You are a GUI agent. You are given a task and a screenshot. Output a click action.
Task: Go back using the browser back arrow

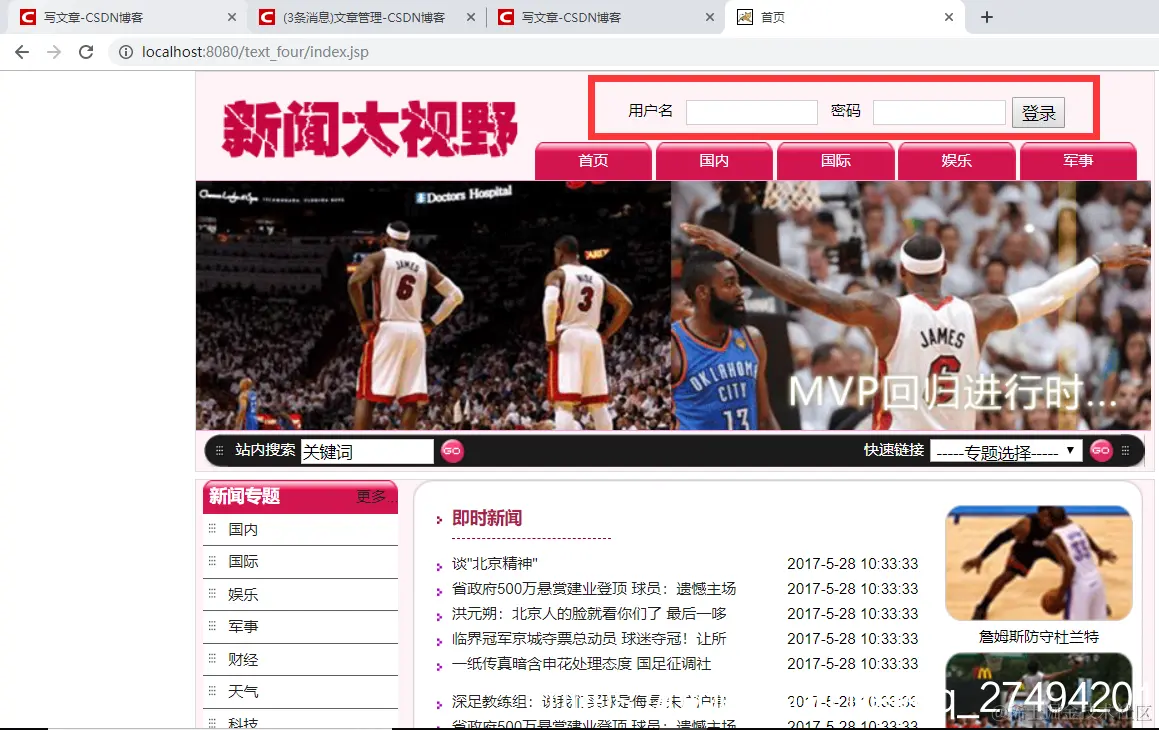point(22,52)
